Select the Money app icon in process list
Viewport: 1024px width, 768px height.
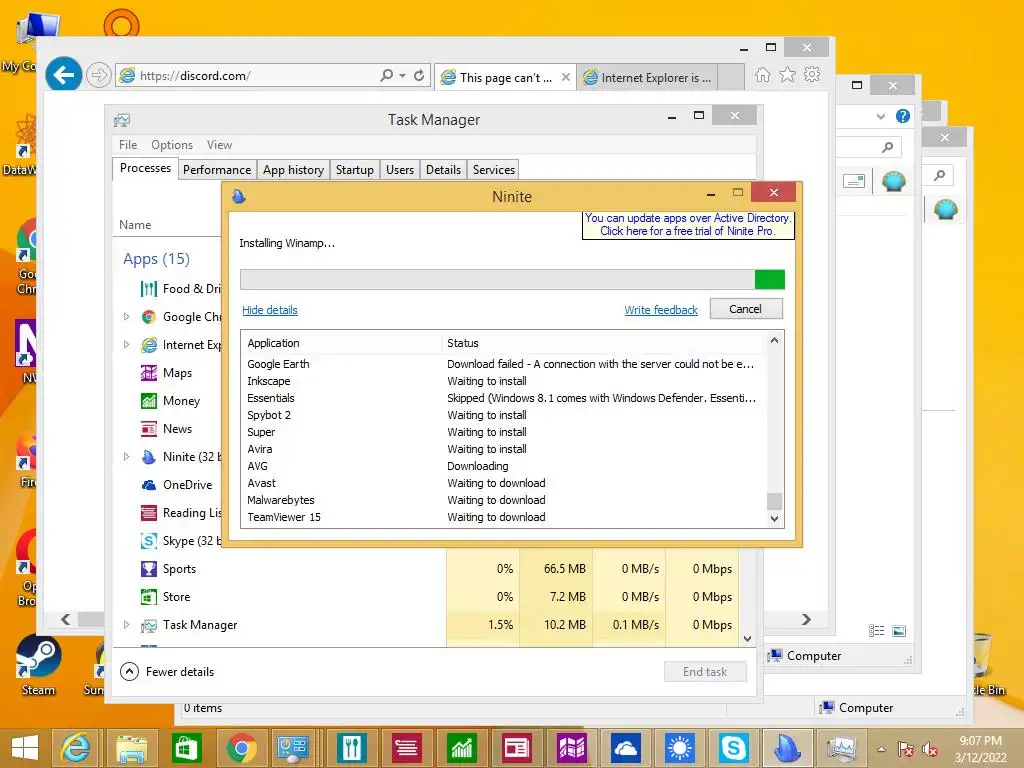click(x=149, y=401)
